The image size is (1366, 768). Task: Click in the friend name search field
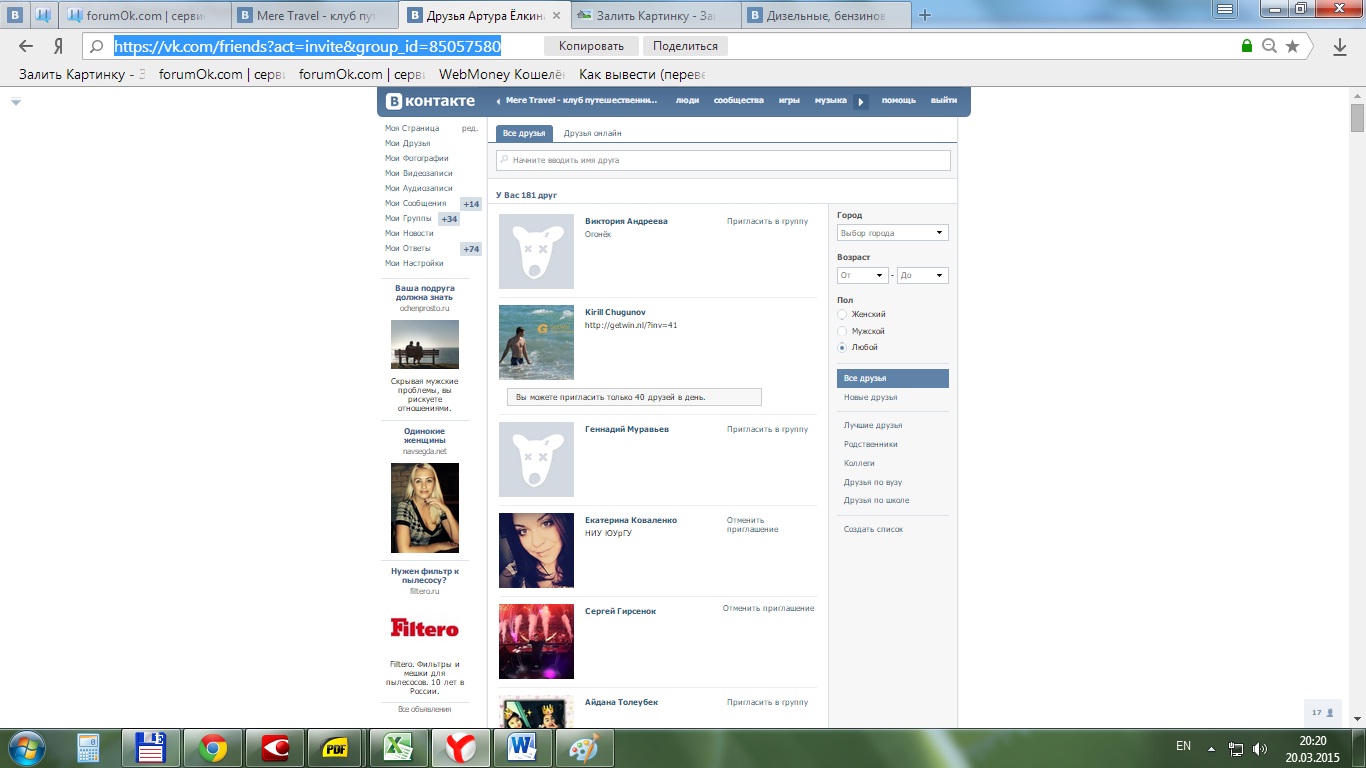(723, 160)
